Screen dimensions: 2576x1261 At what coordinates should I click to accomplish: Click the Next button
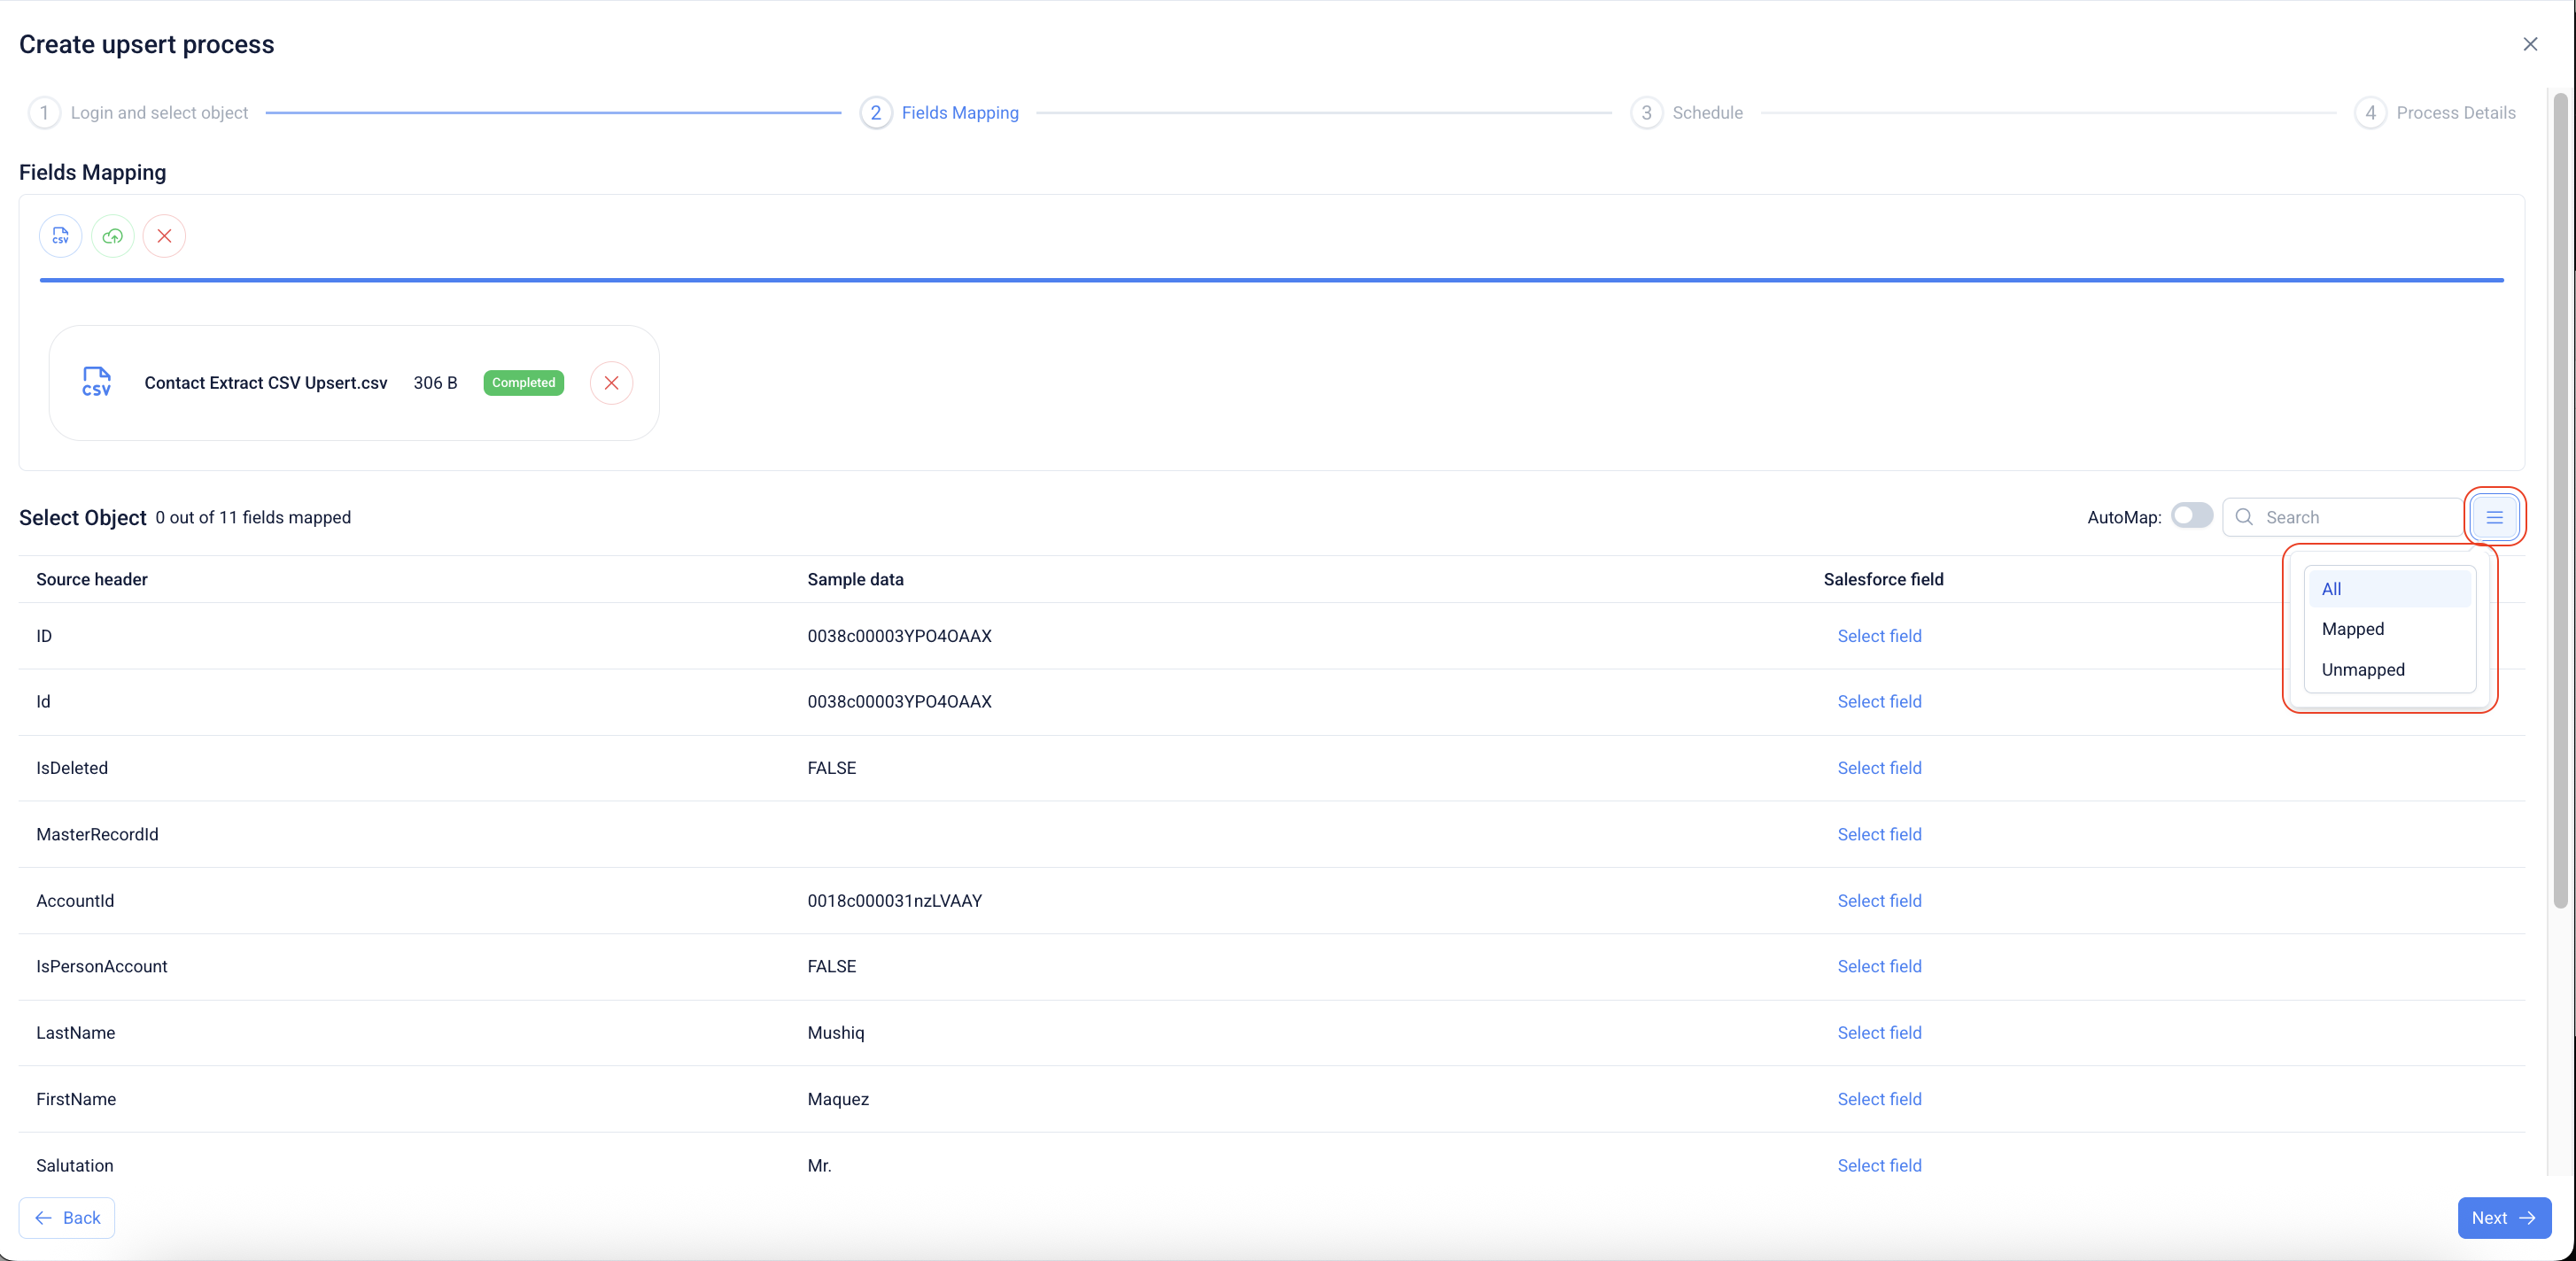point(2502,1218)
